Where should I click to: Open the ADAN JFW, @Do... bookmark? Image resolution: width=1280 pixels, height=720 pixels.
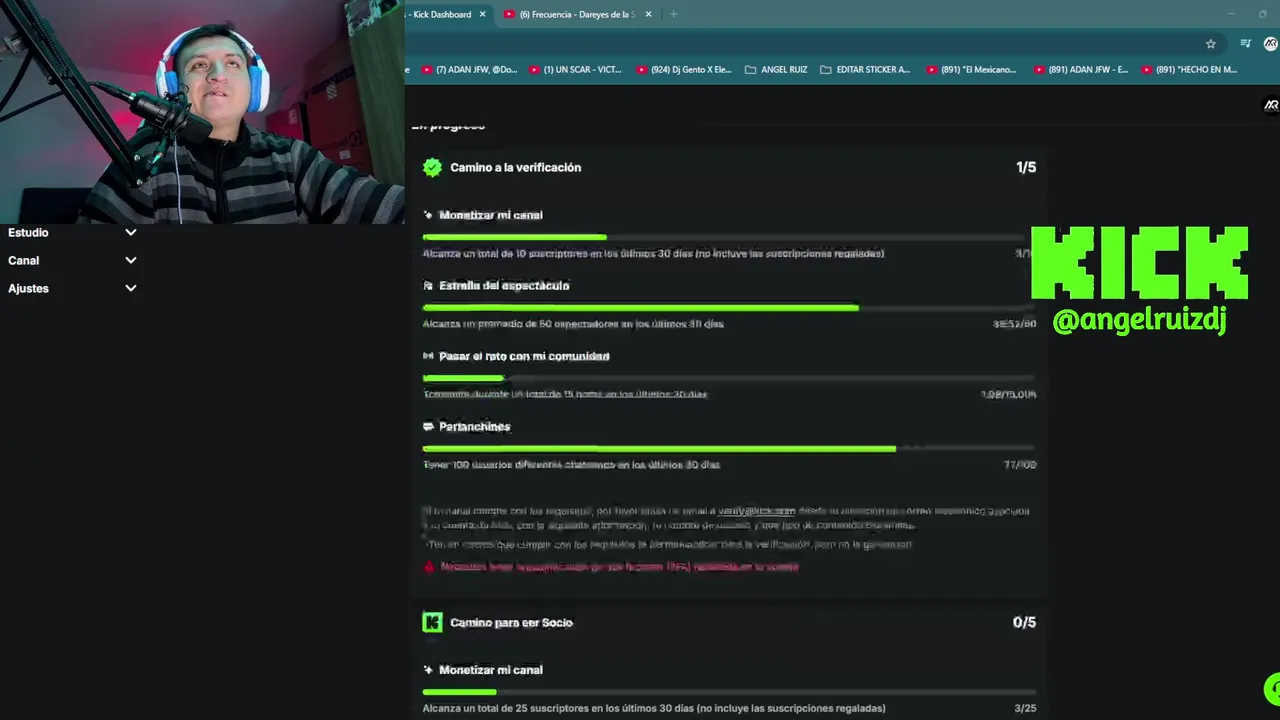point(469,70)
